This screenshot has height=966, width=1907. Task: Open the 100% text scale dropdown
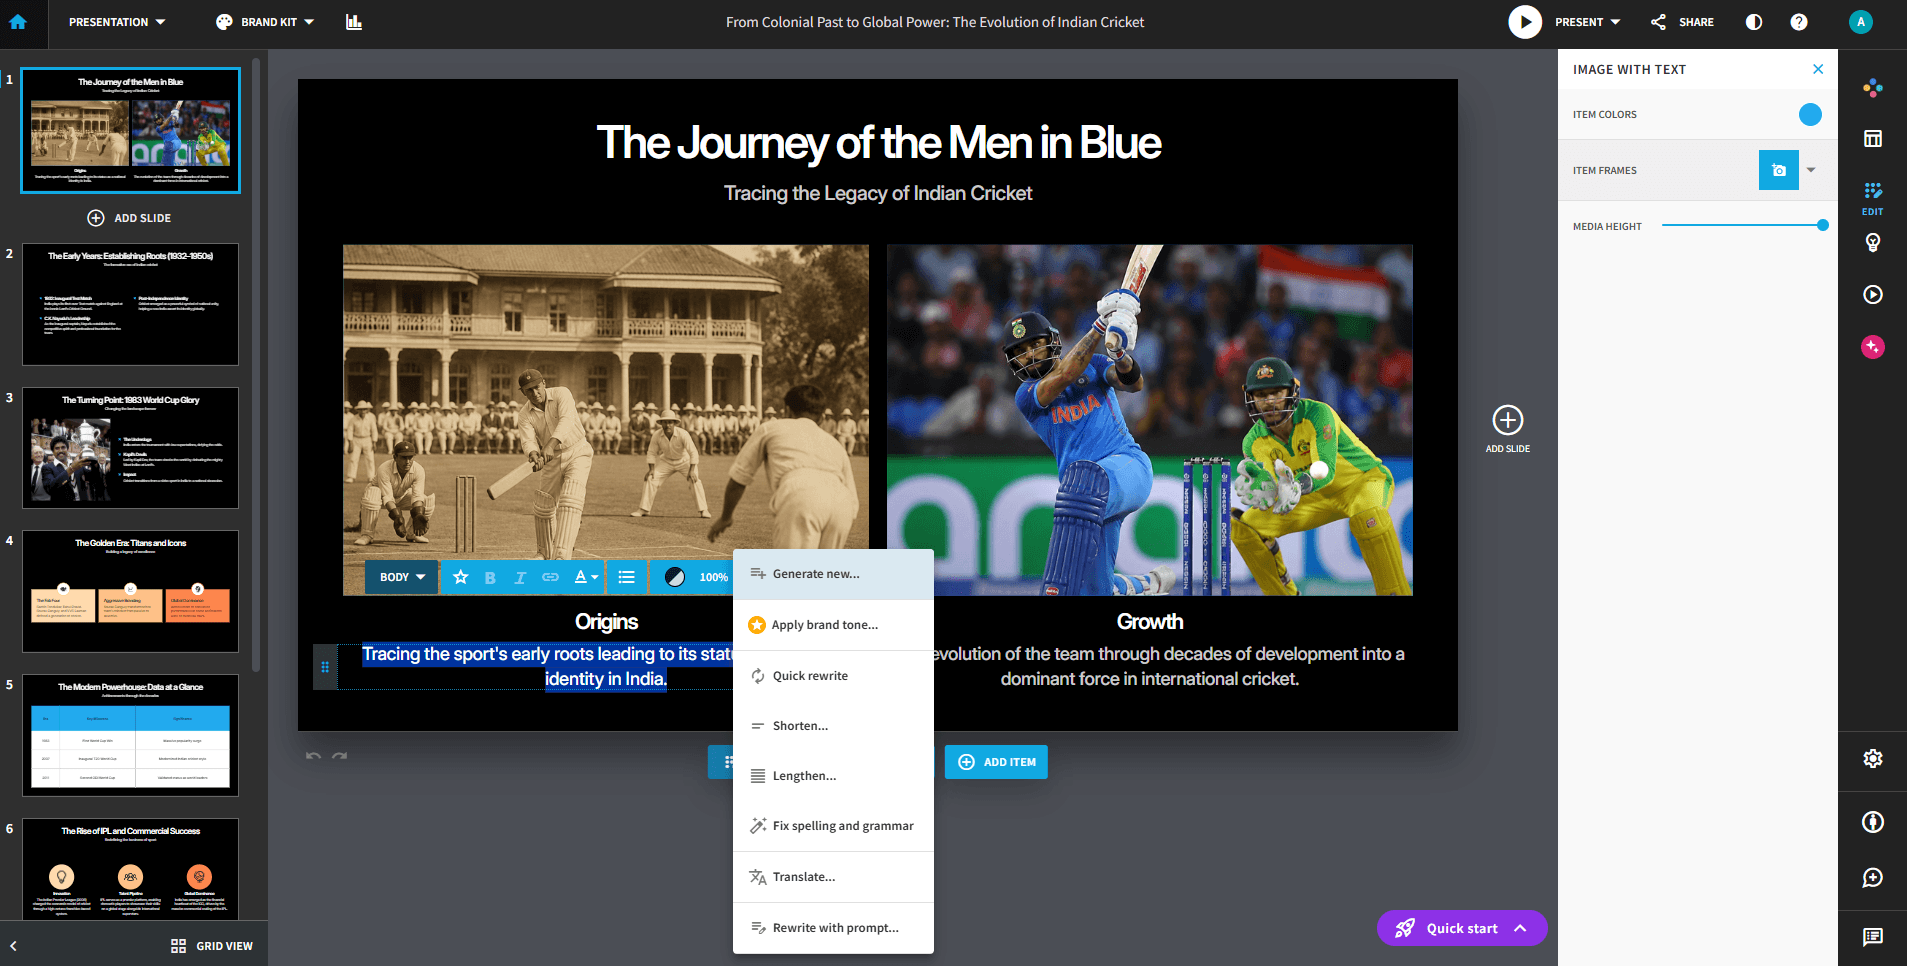pos(714,577)
